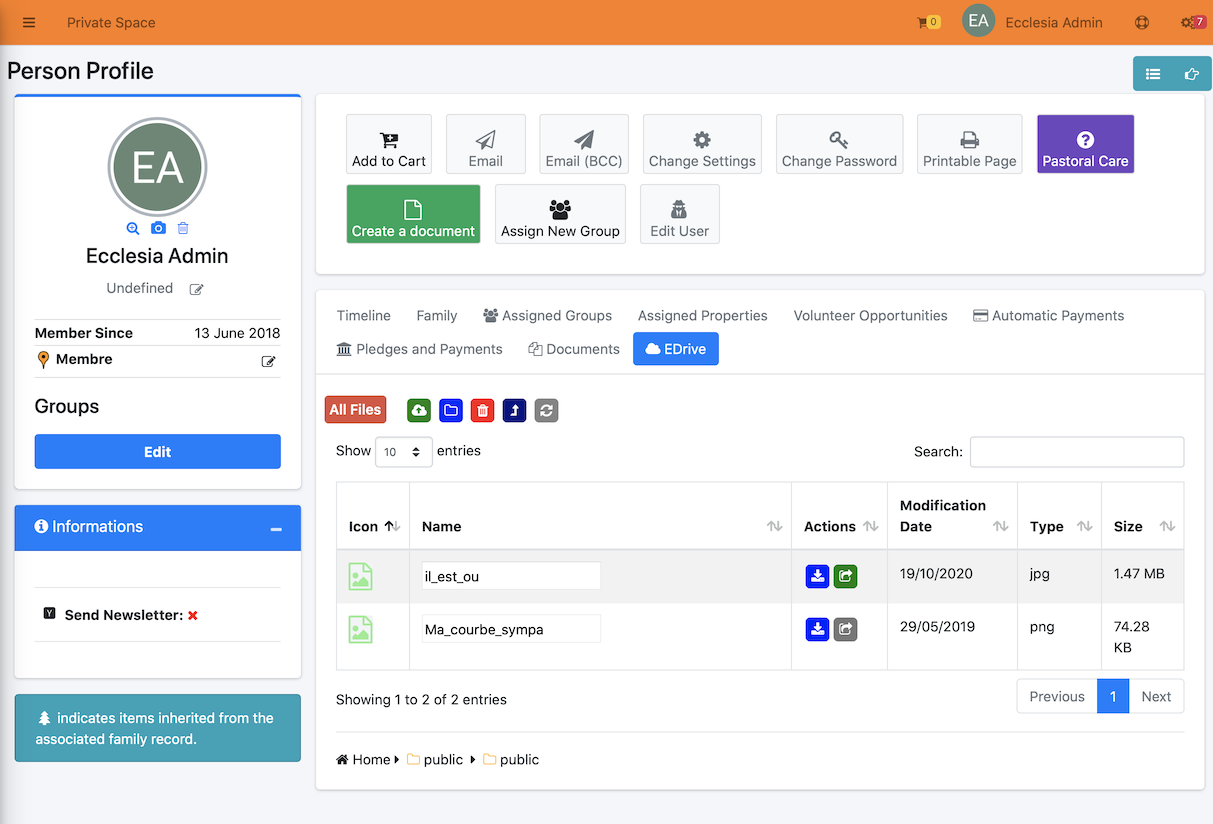The width and height of the screenshot is (1213, 824).
Task: Switch to the Family tab
Action: pos(437,315)
